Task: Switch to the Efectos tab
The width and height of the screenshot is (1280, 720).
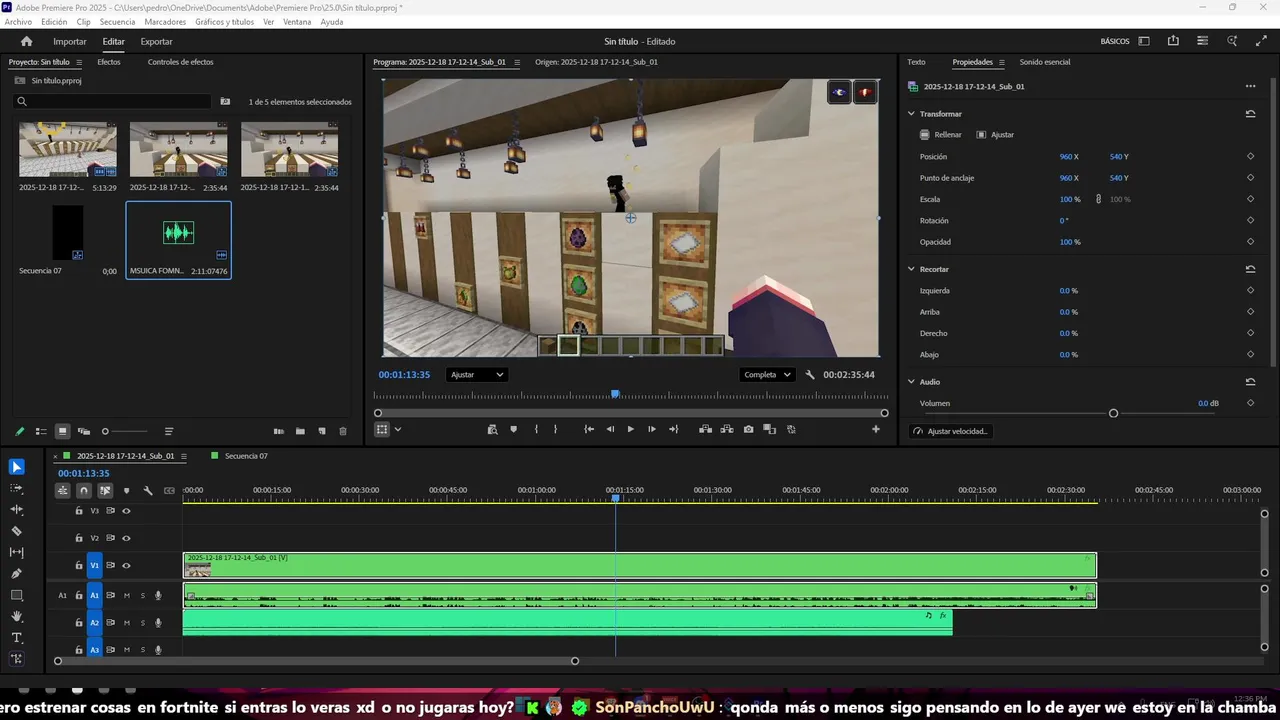Action: 108,62
